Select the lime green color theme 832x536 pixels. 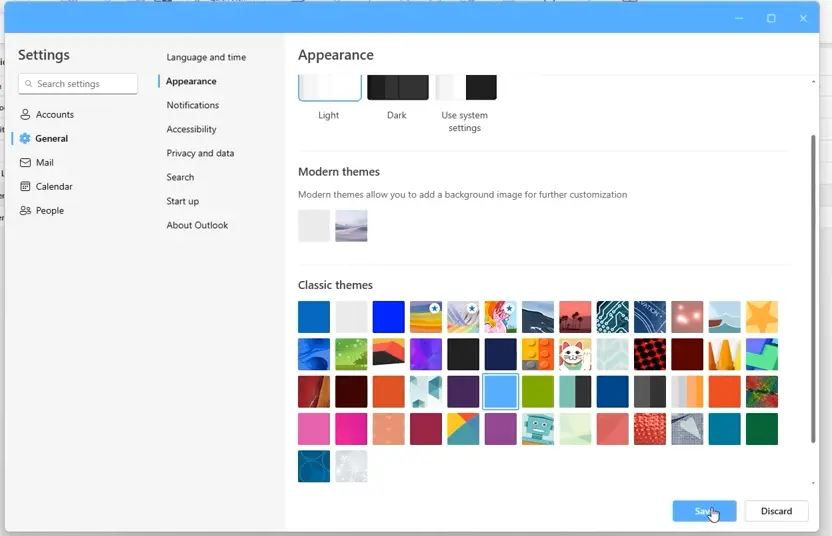(x=538, y=392)
